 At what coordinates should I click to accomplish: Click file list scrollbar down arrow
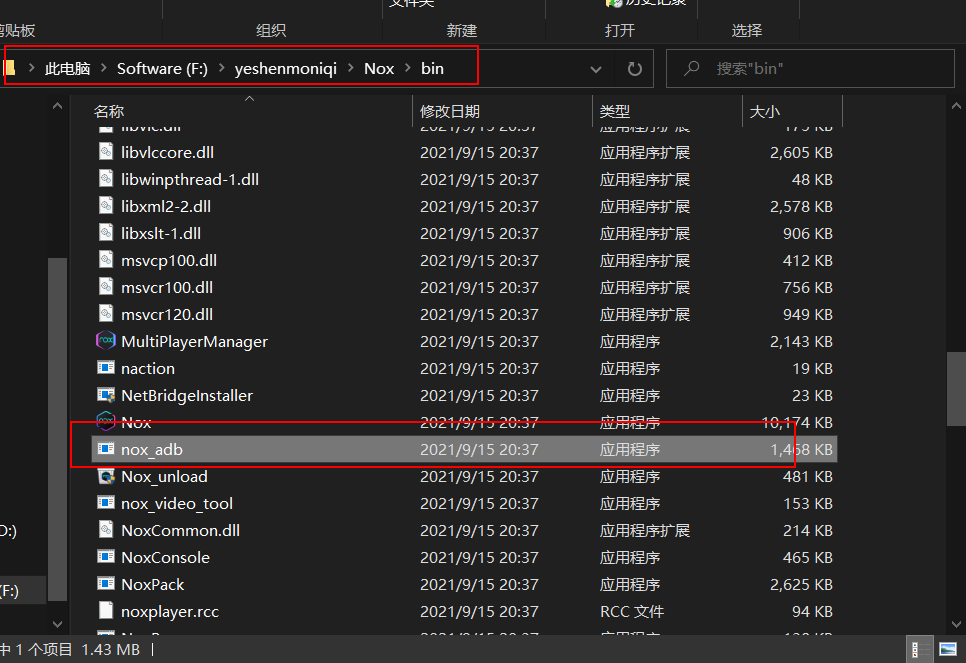[956, 624]
